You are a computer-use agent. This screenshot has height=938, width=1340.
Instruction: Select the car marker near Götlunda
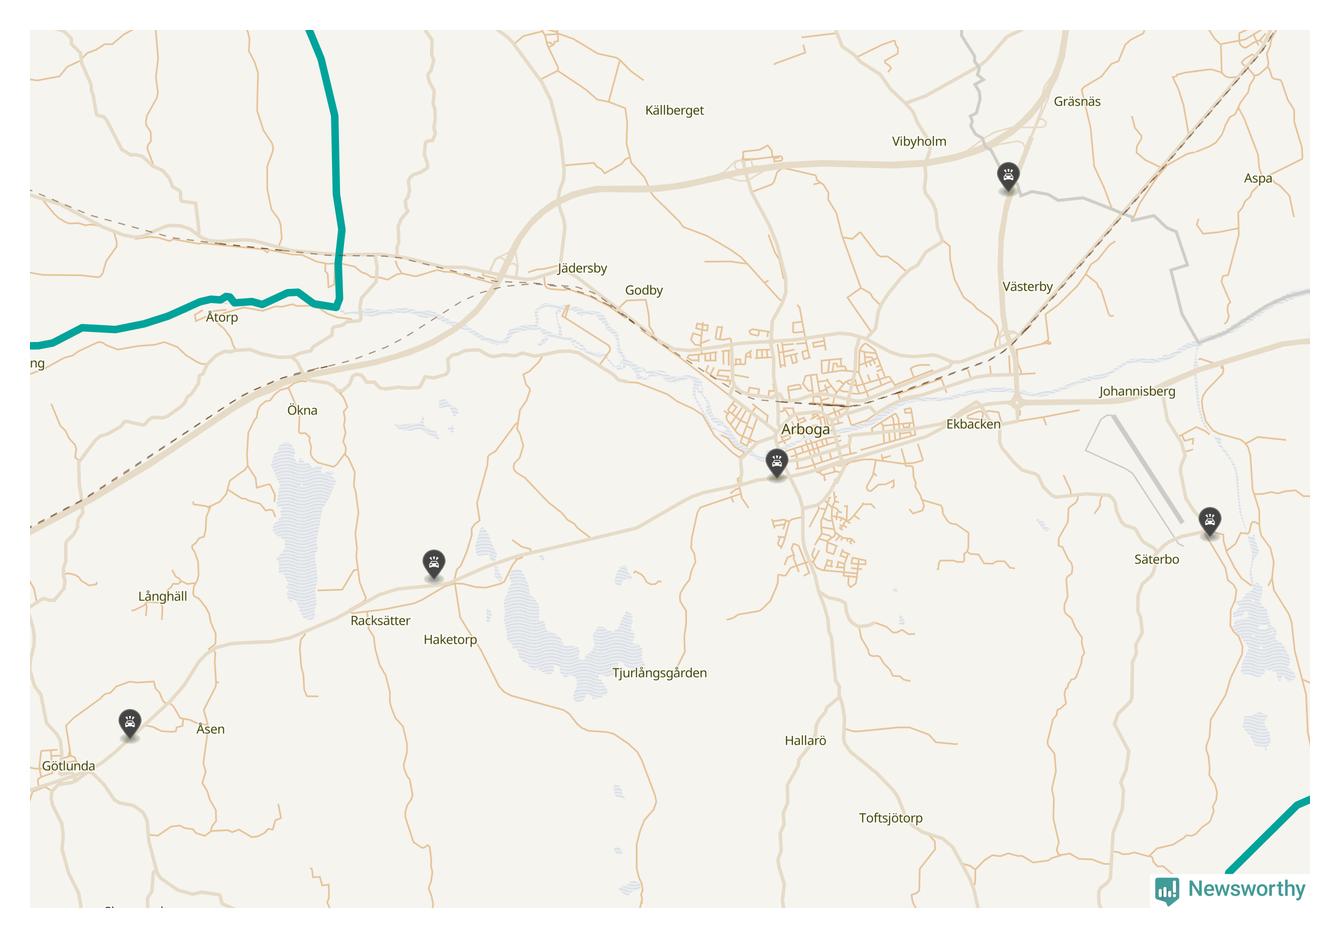coord(130,724)
